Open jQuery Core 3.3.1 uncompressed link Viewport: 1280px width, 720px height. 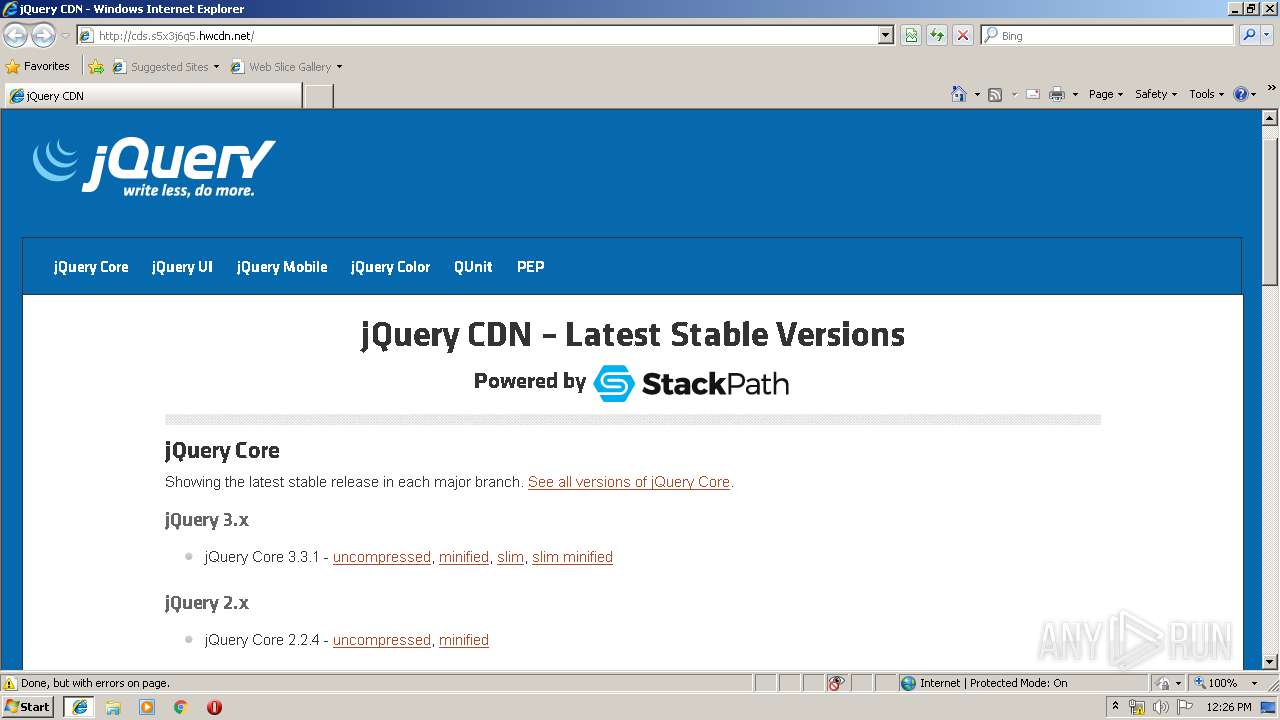382,557
